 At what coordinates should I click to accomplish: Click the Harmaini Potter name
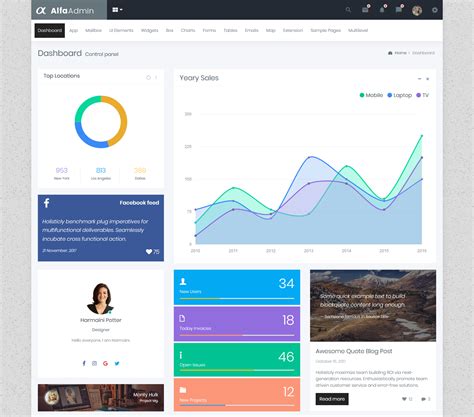point(101,320)
